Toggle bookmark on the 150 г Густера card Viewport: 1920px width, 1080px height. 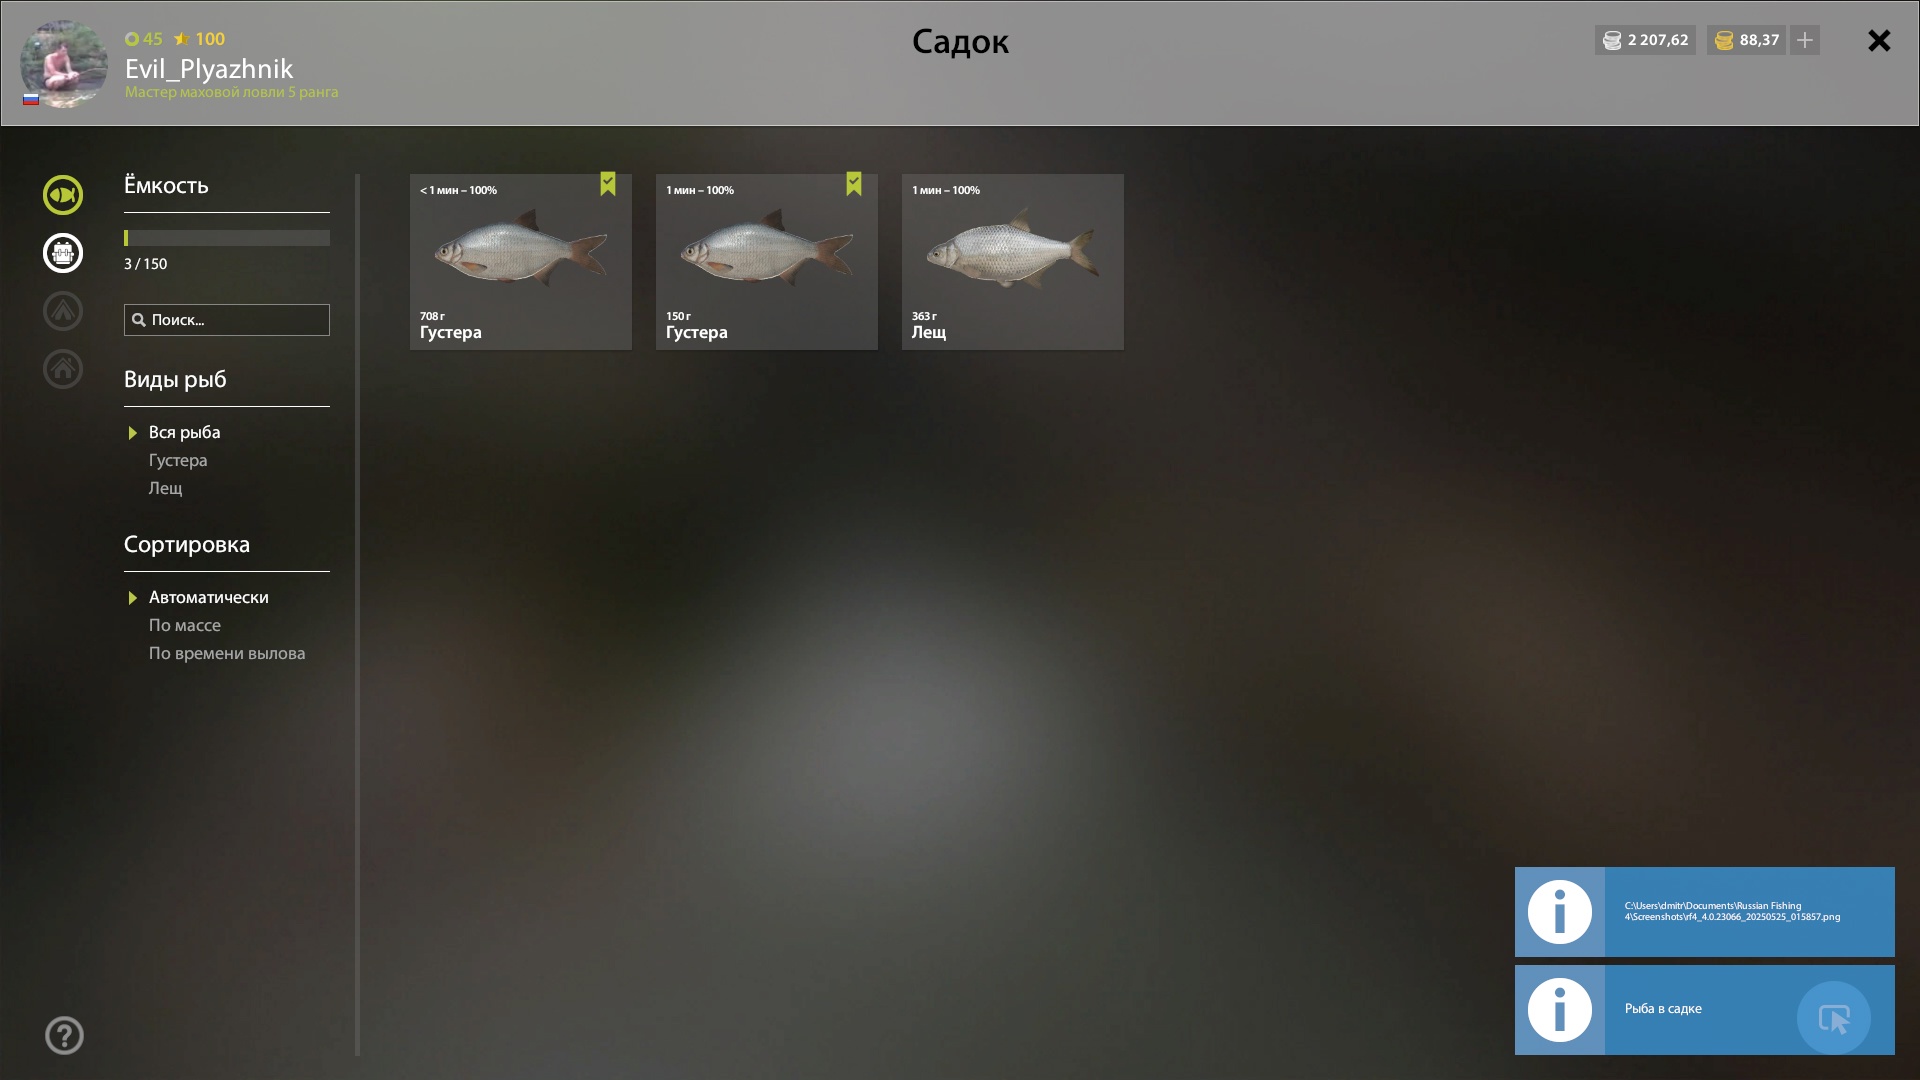[x=854, y=183]
